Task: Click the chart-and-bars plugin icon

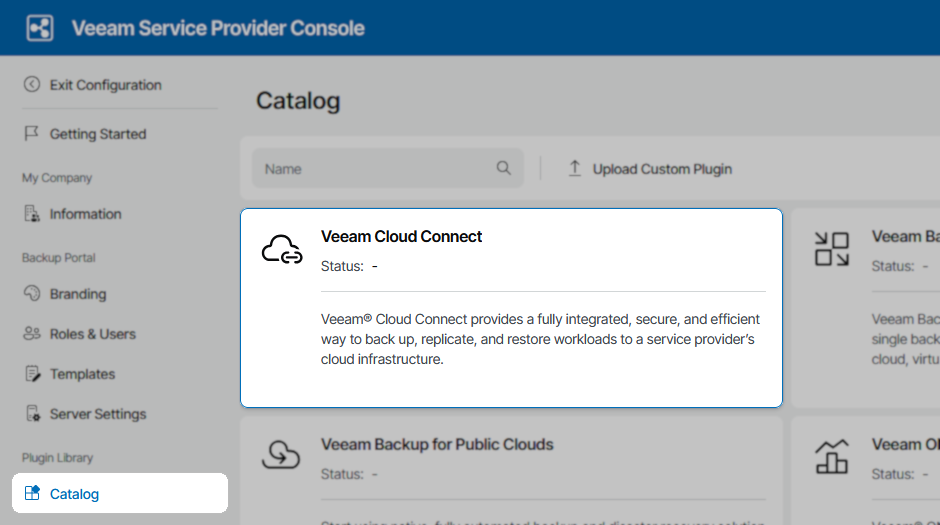Action: [831, 456]
